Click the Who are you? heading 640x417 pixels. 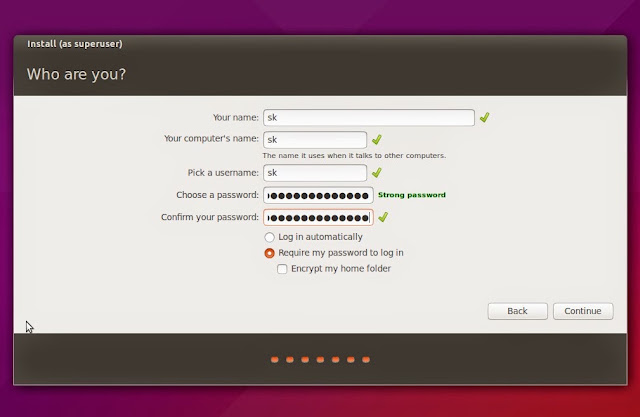pyautogui.click(x=76, y=74)
